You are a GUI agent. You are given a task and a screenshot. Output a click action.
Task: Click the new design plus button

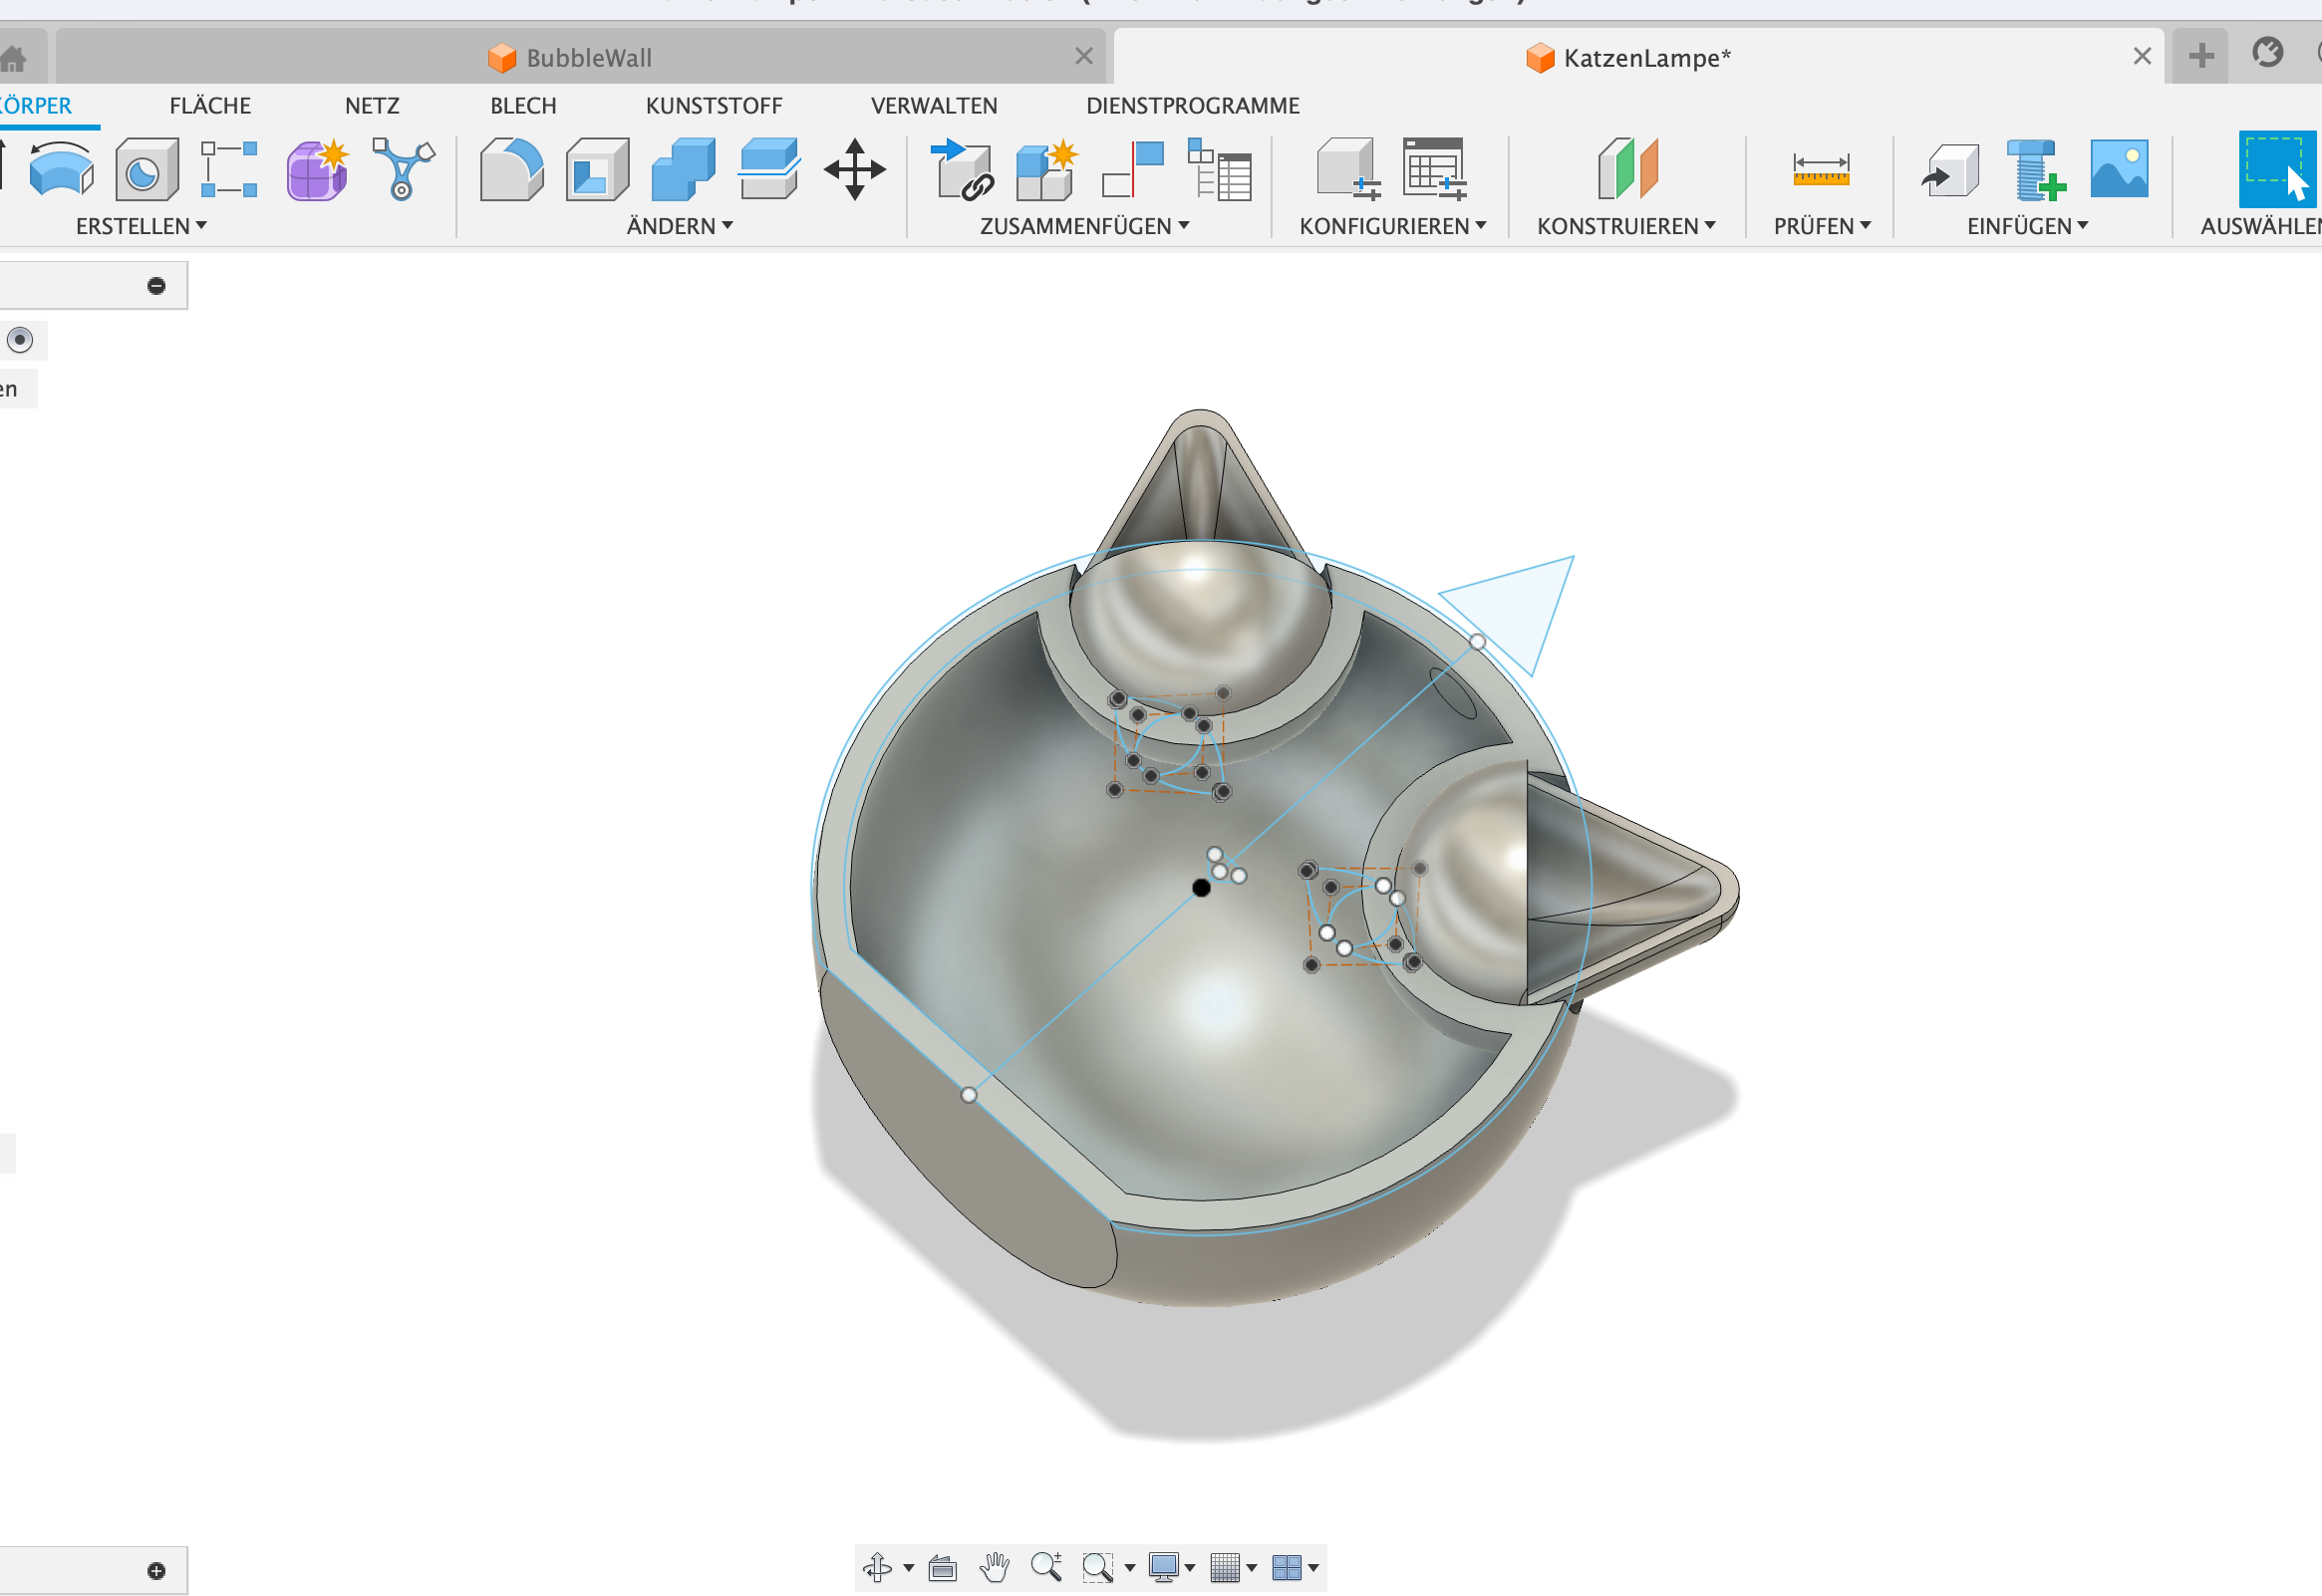pos(2201,56)
